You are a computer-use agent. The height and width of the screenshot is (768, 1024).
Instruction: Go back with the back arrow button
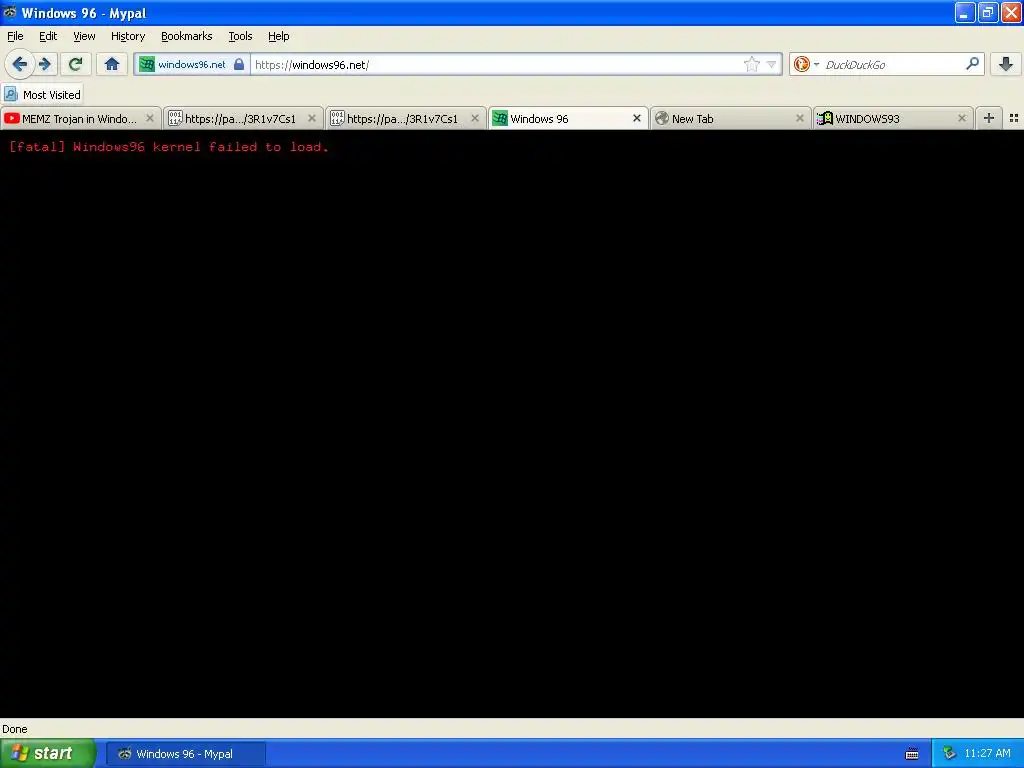tap(20, 64)
